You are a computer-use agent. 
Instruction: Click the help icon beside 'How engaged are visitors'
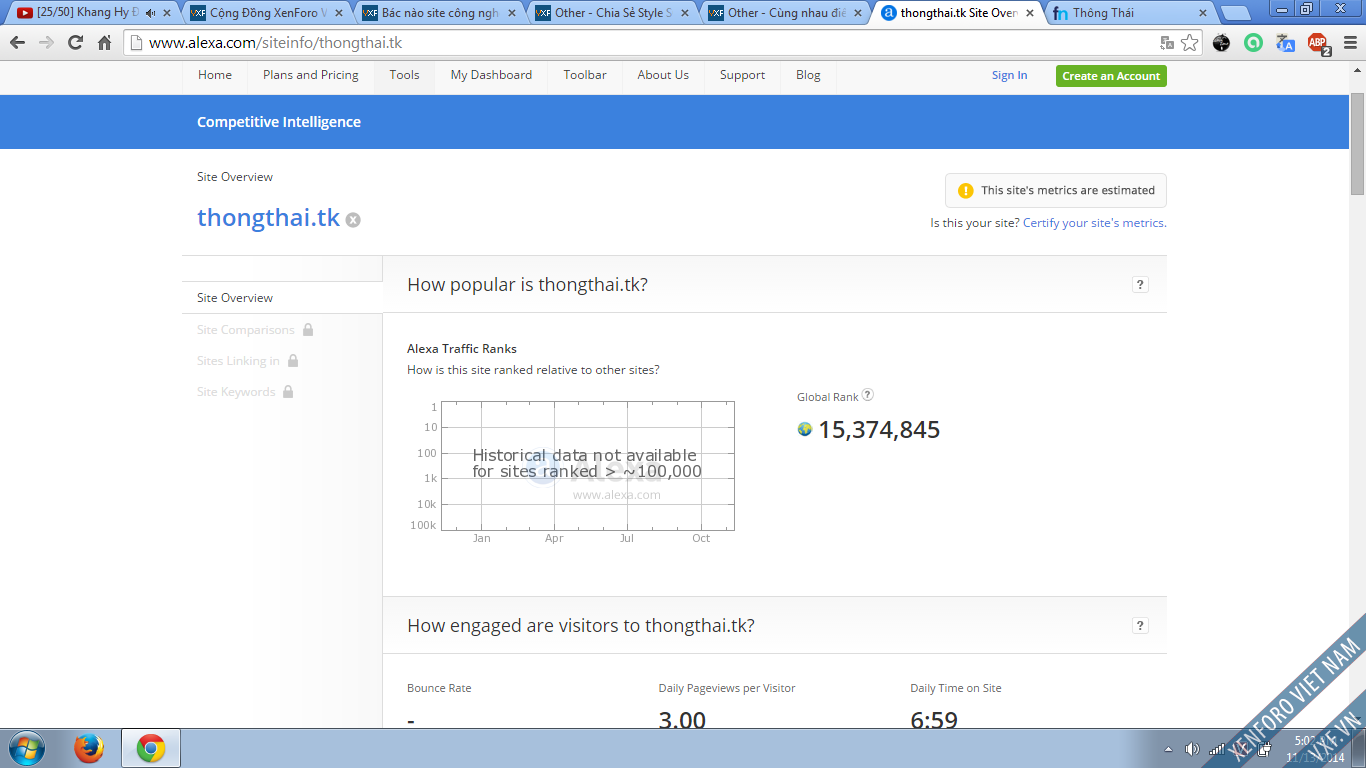click(x=1140, y=625)
